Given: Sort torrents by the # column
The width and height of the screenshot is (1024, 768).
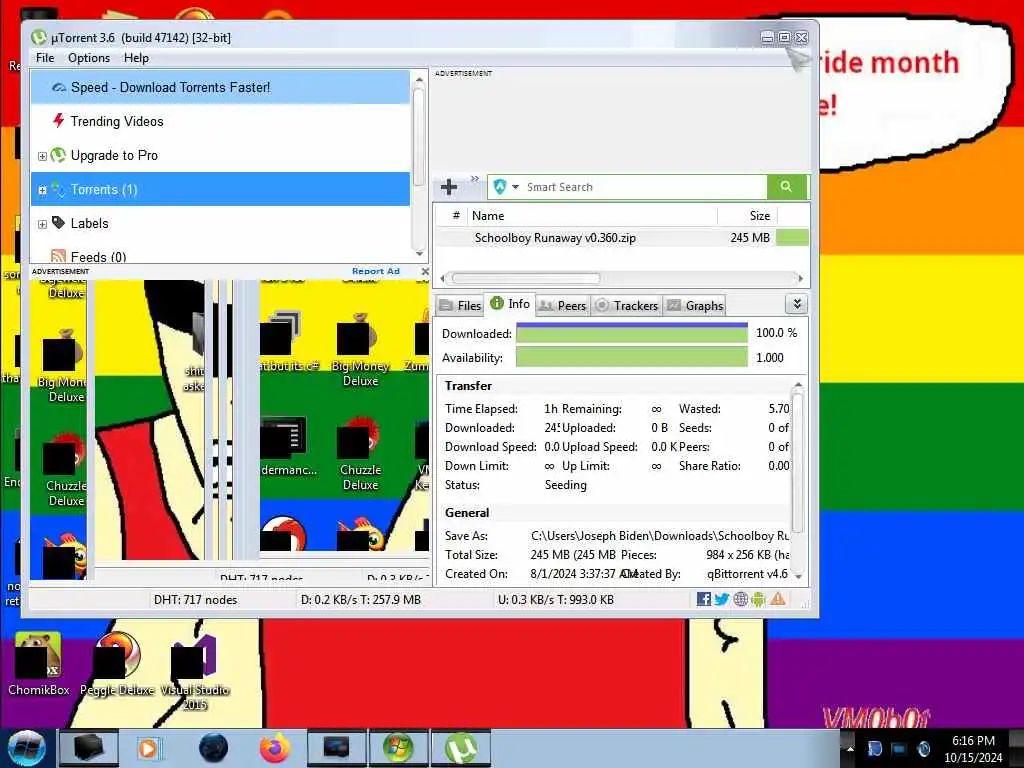Looking at the screenshot, I should tap(456, 216).
